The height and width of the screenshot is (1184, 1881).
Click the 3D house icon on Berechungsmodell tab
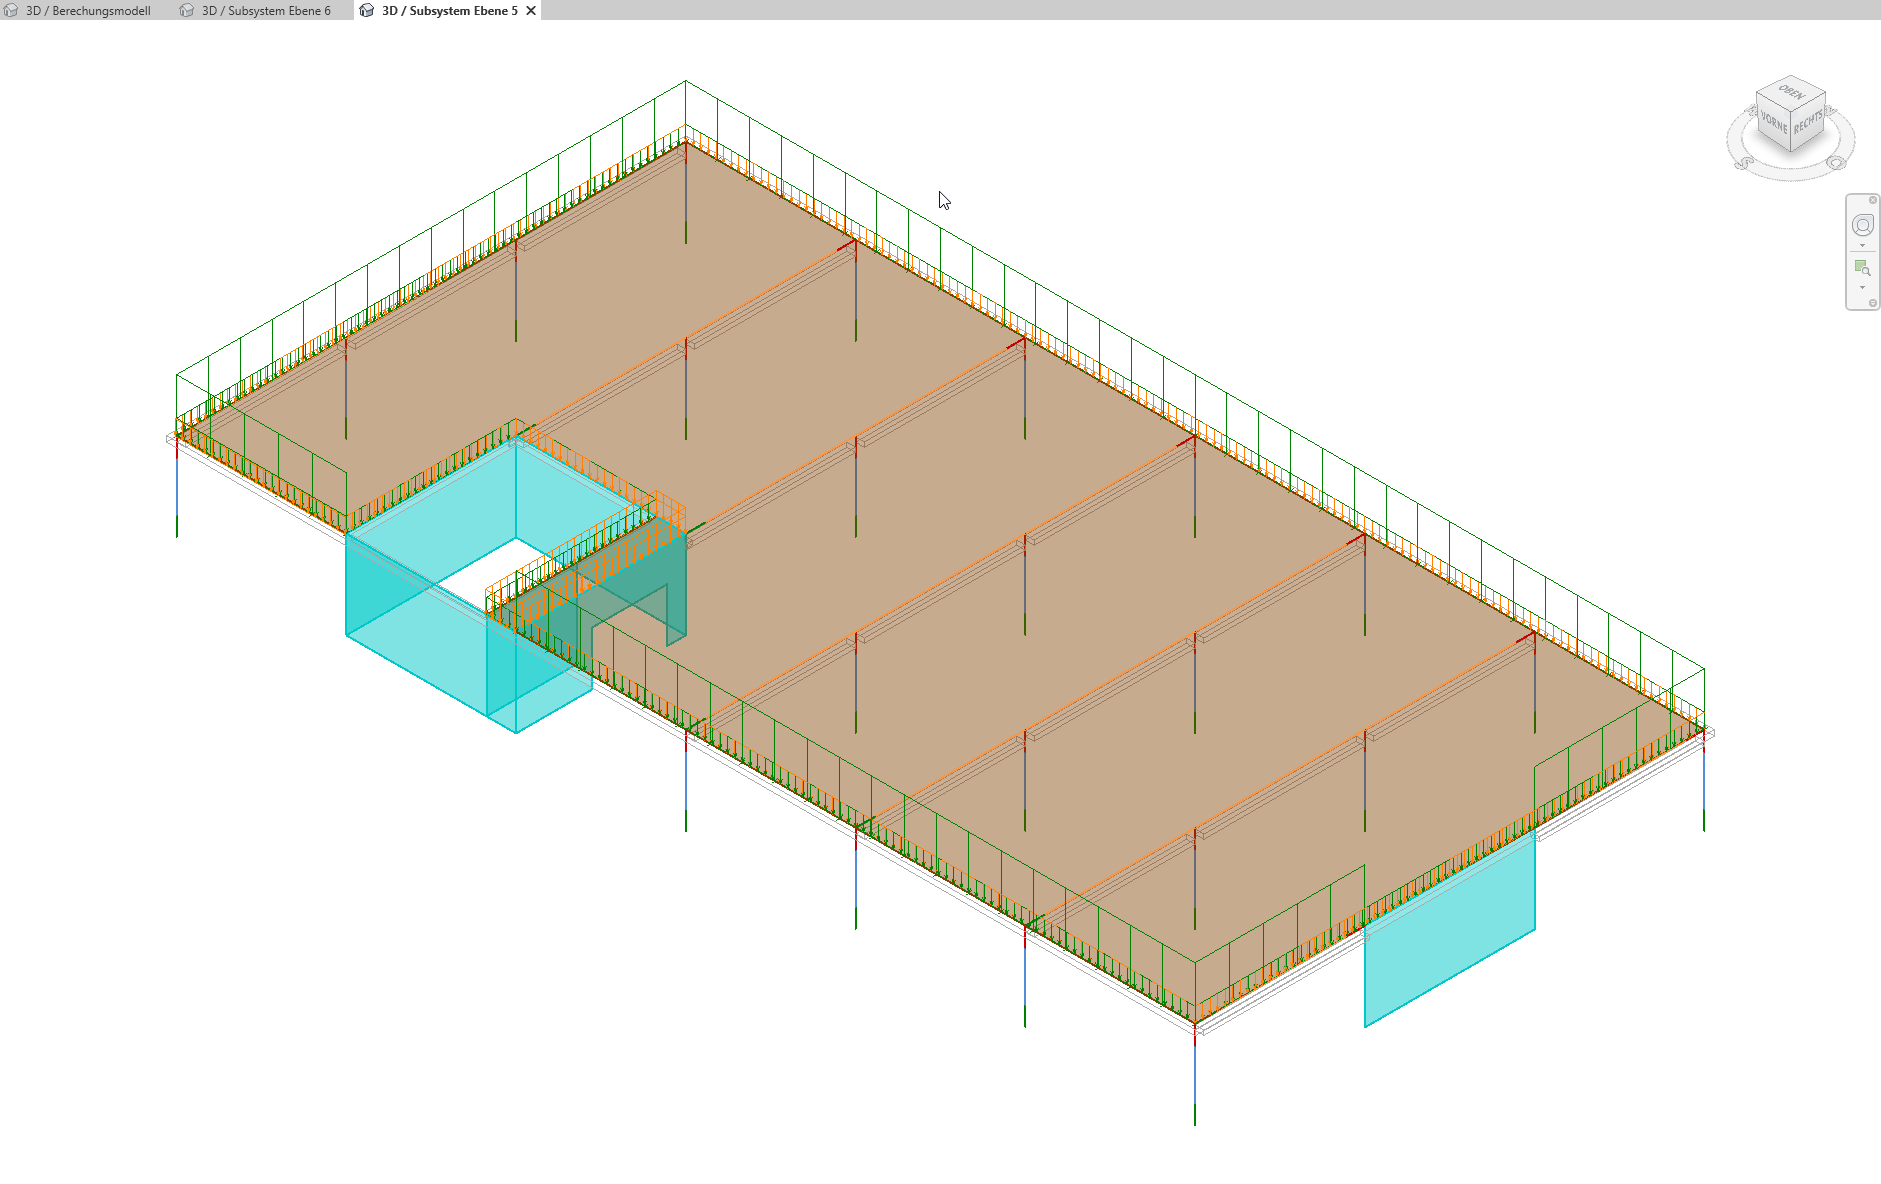[11, 10]
